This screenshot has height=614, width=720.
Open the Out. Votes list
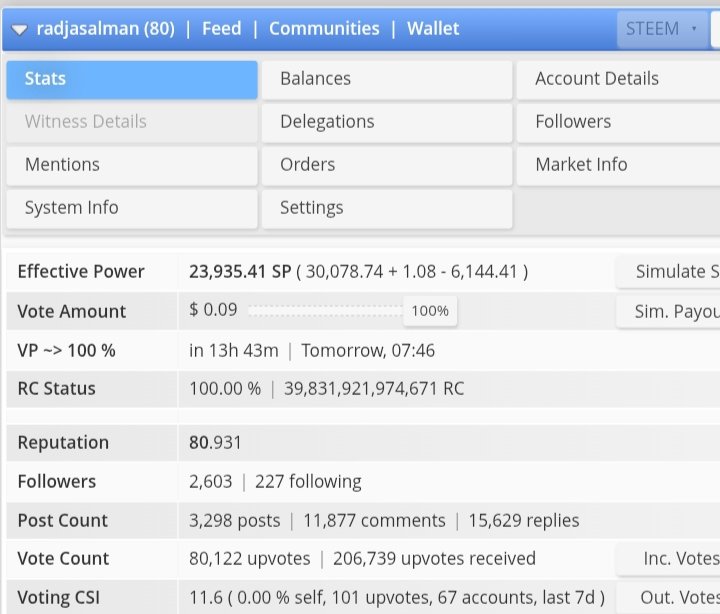click(x=668, y=597)
